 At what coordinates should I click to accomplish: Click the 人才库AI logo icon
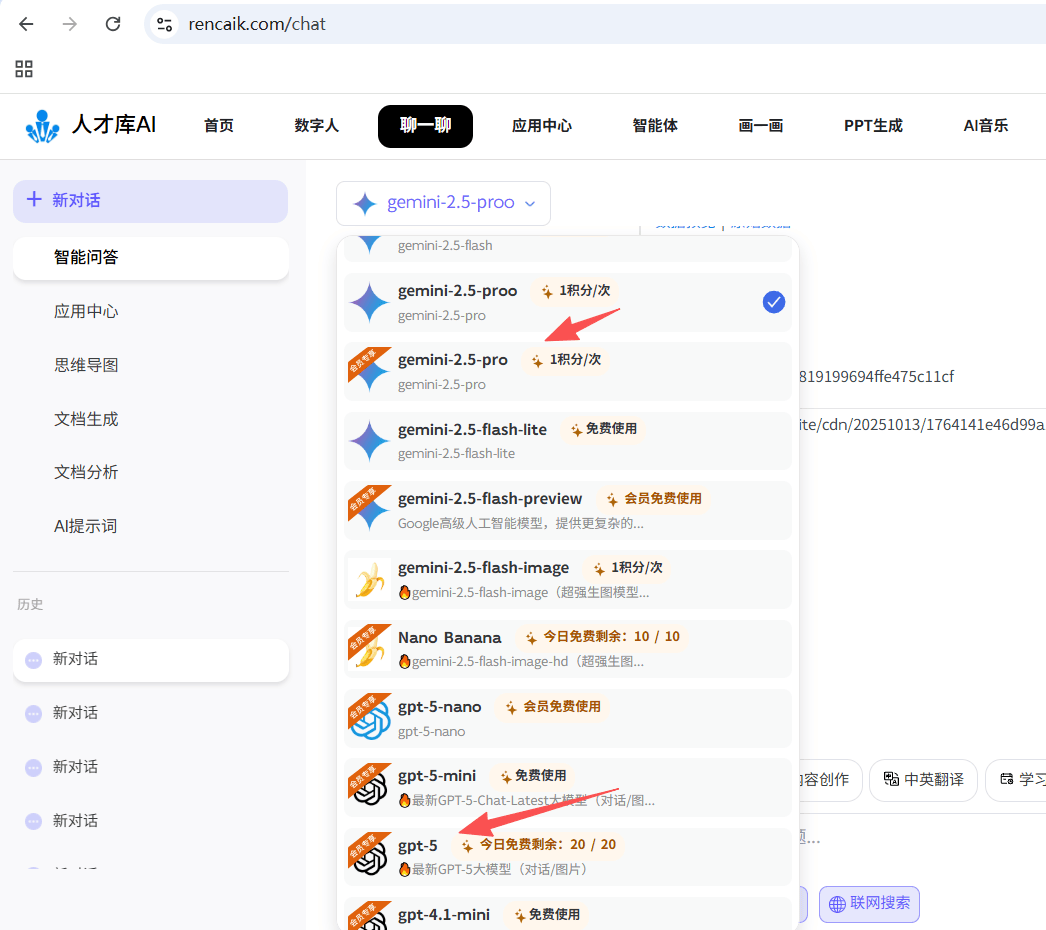click(42, 126)
